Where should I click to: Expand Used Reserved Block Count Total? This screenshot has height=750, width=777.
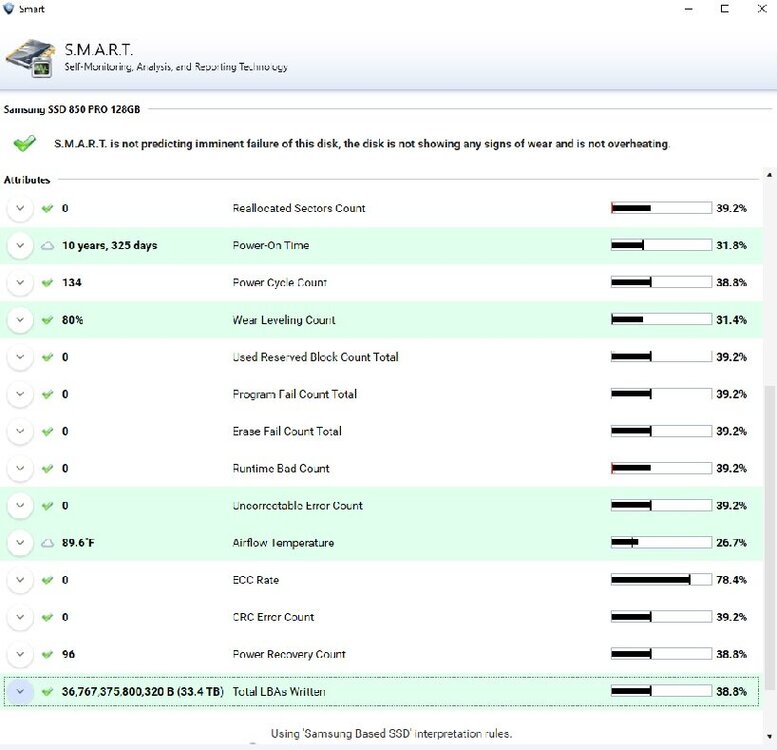(x=20, y=357)
